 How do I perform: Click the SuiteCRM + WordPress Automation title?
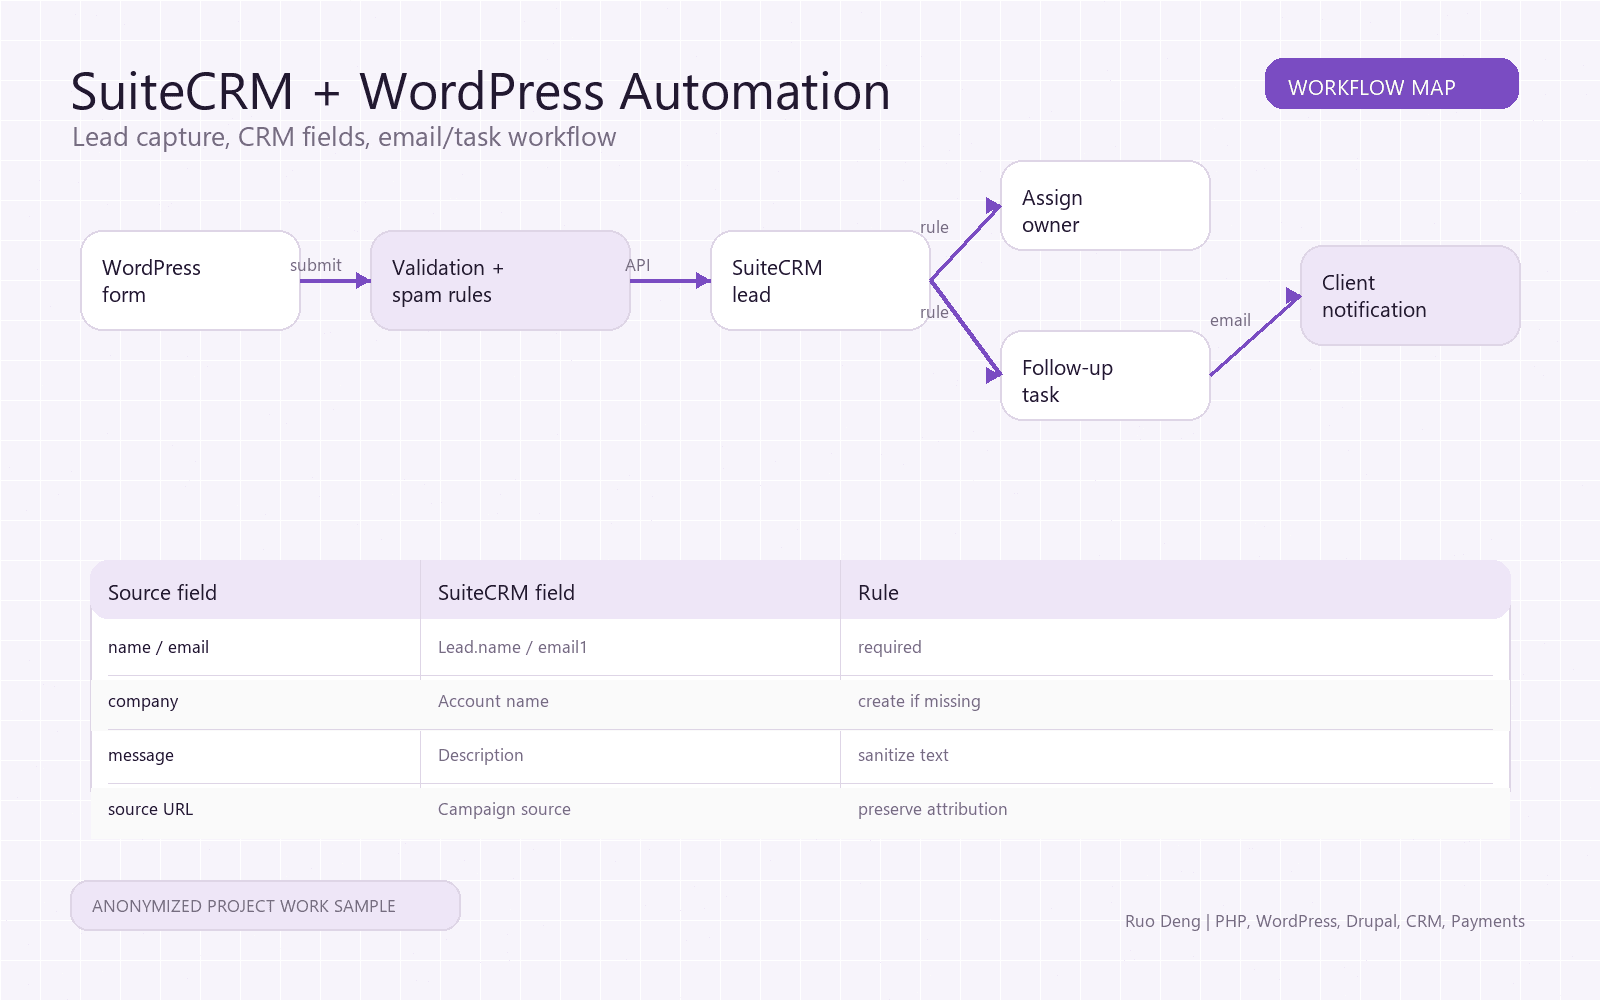pos(480,91)
